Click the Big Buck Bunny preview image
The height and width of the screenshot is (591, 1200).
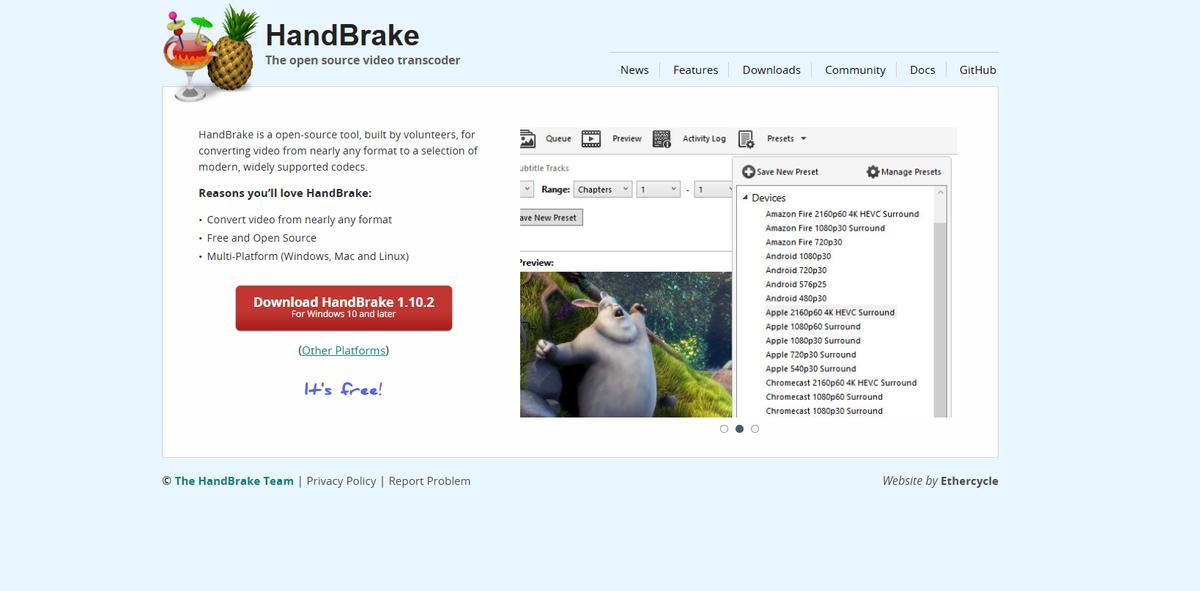pyautogui.click(x=626, y=344)
